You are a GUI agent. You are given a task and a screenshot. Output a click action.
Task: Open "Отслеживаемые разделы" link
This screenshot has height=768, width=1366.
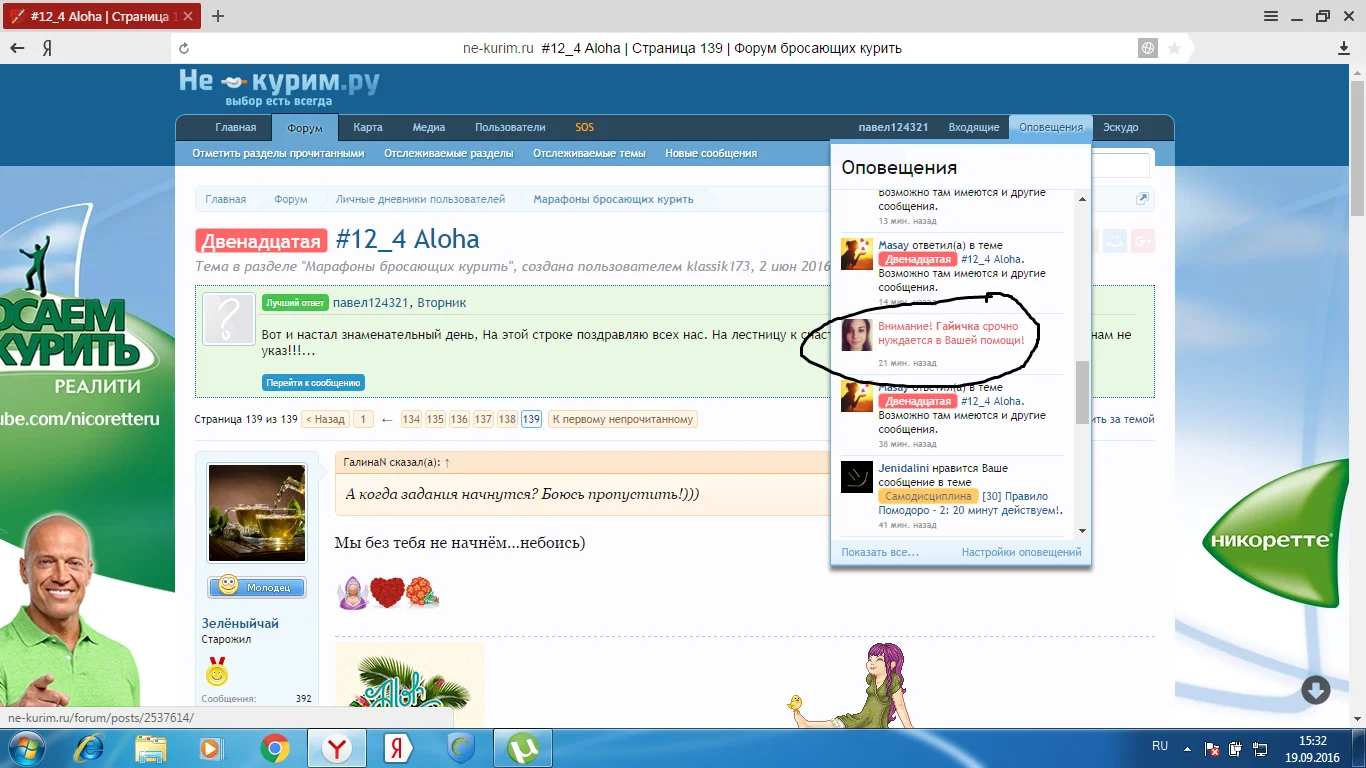(449, 154)
